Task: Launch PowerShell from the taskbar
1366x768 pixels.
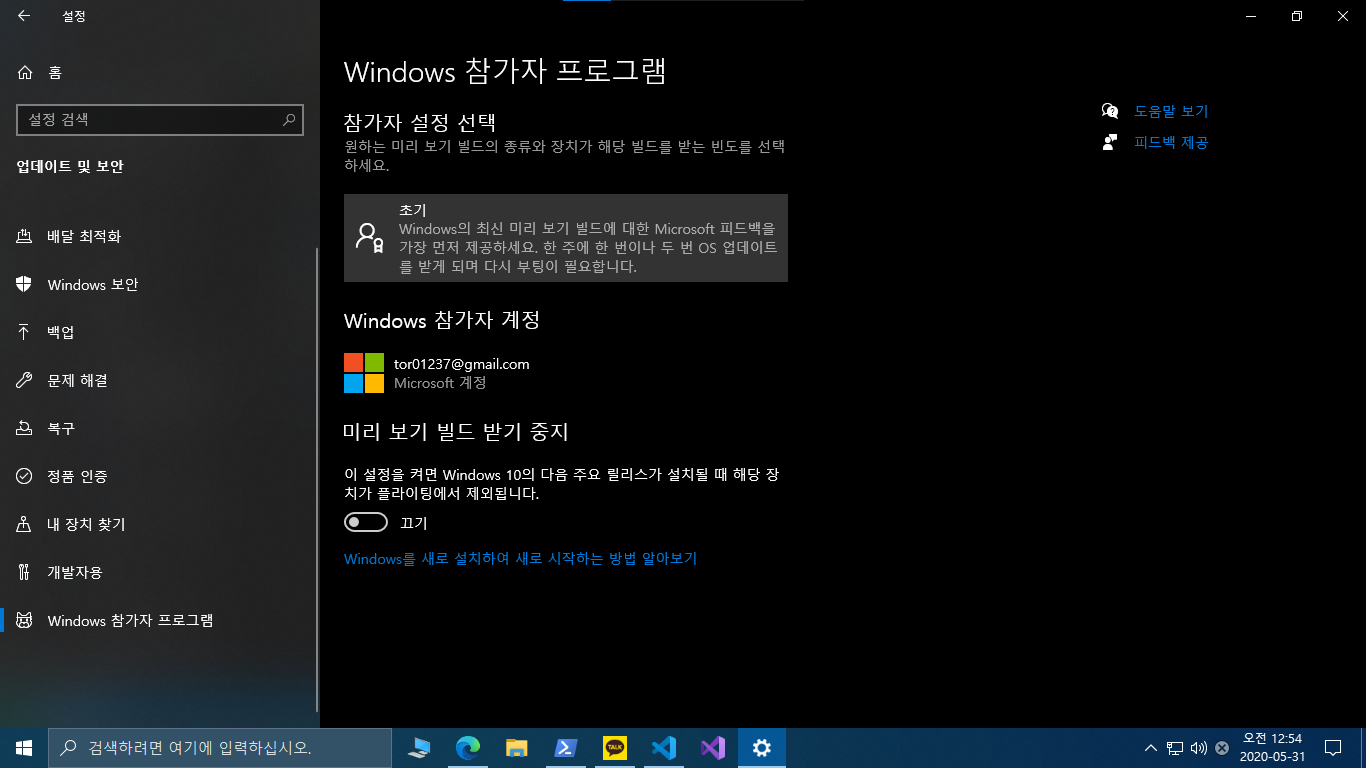Action: point(565,748)
